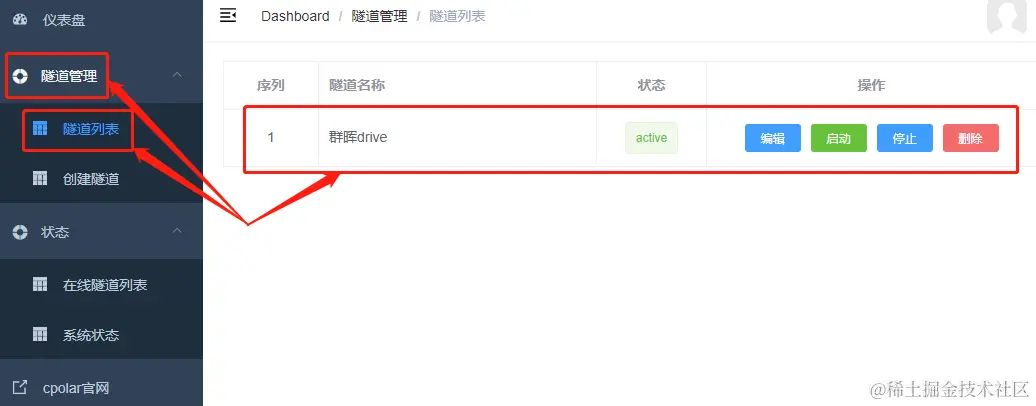This screenshot has height=406, width=1036.
Task: Click the blue 编辑 button
Action: (772, 138)
